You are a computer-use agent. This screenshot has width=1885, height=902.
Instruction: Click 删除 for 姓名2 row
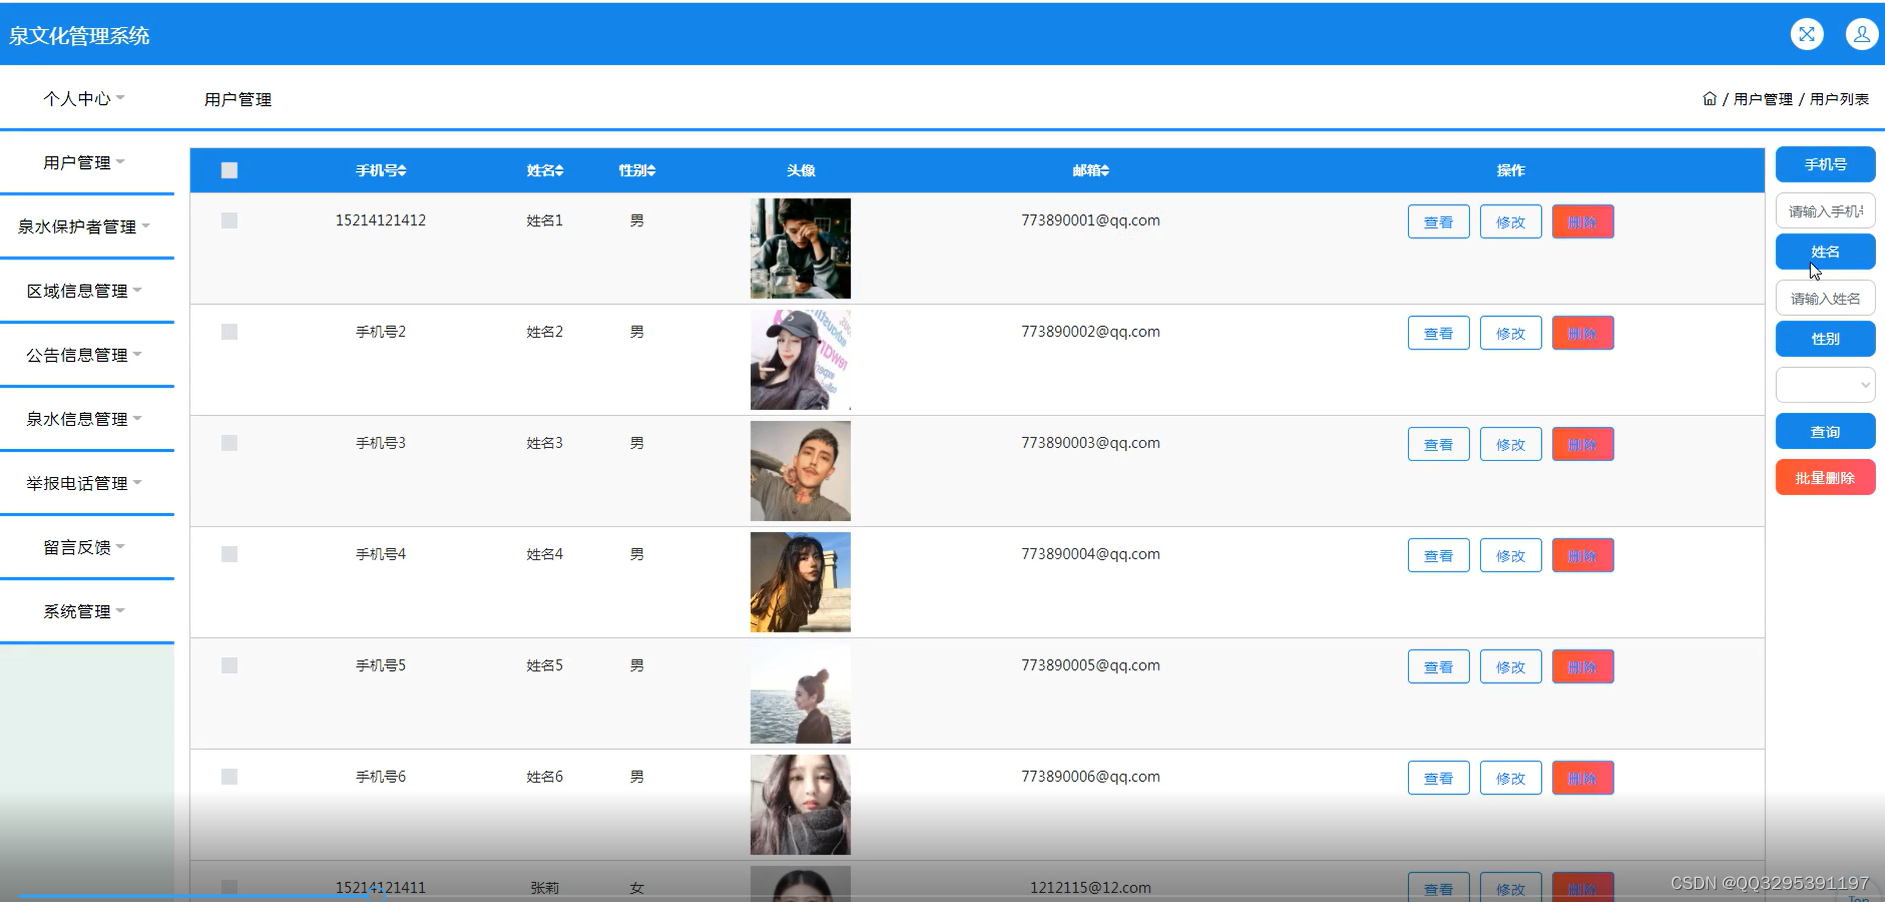click(x=1582, y=333)
